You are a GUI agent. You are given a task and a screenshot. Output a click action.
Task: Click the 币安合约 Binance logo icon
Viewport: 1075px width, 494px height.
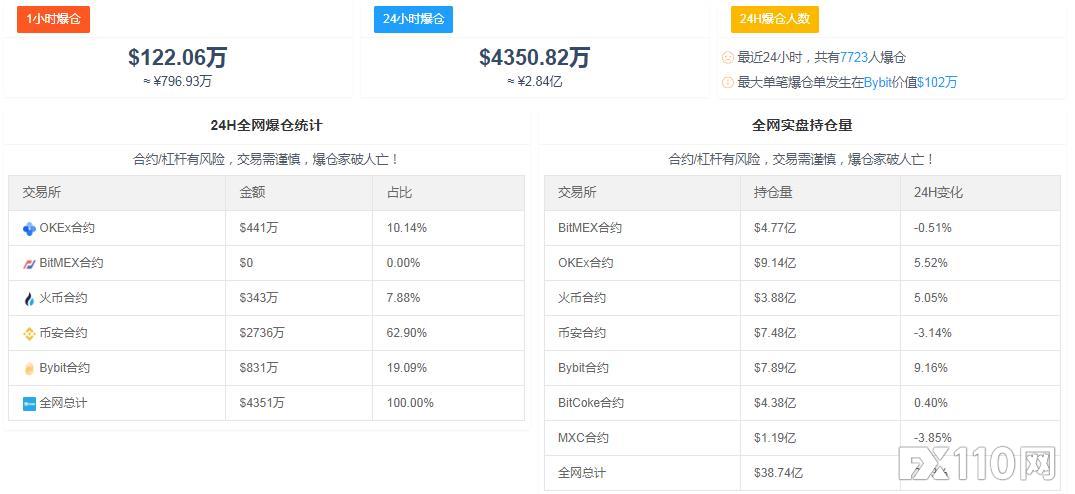pyautogui.click(x=29, y=334)
